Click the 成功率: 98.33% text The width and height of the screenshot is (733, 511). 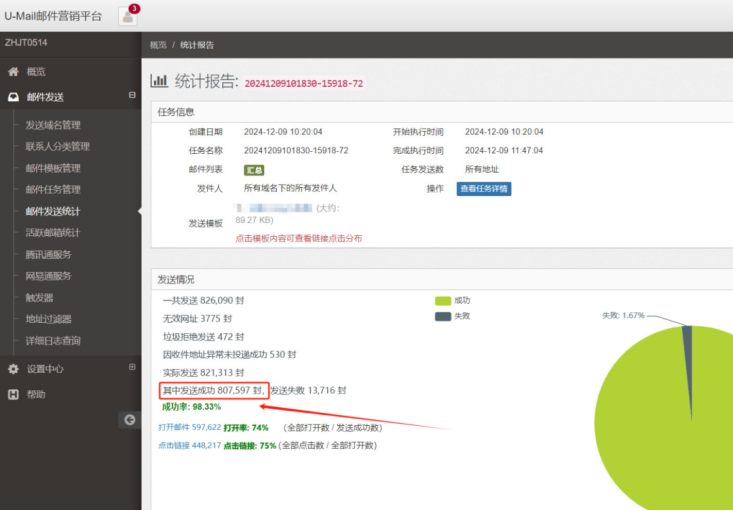pos(191,407)
